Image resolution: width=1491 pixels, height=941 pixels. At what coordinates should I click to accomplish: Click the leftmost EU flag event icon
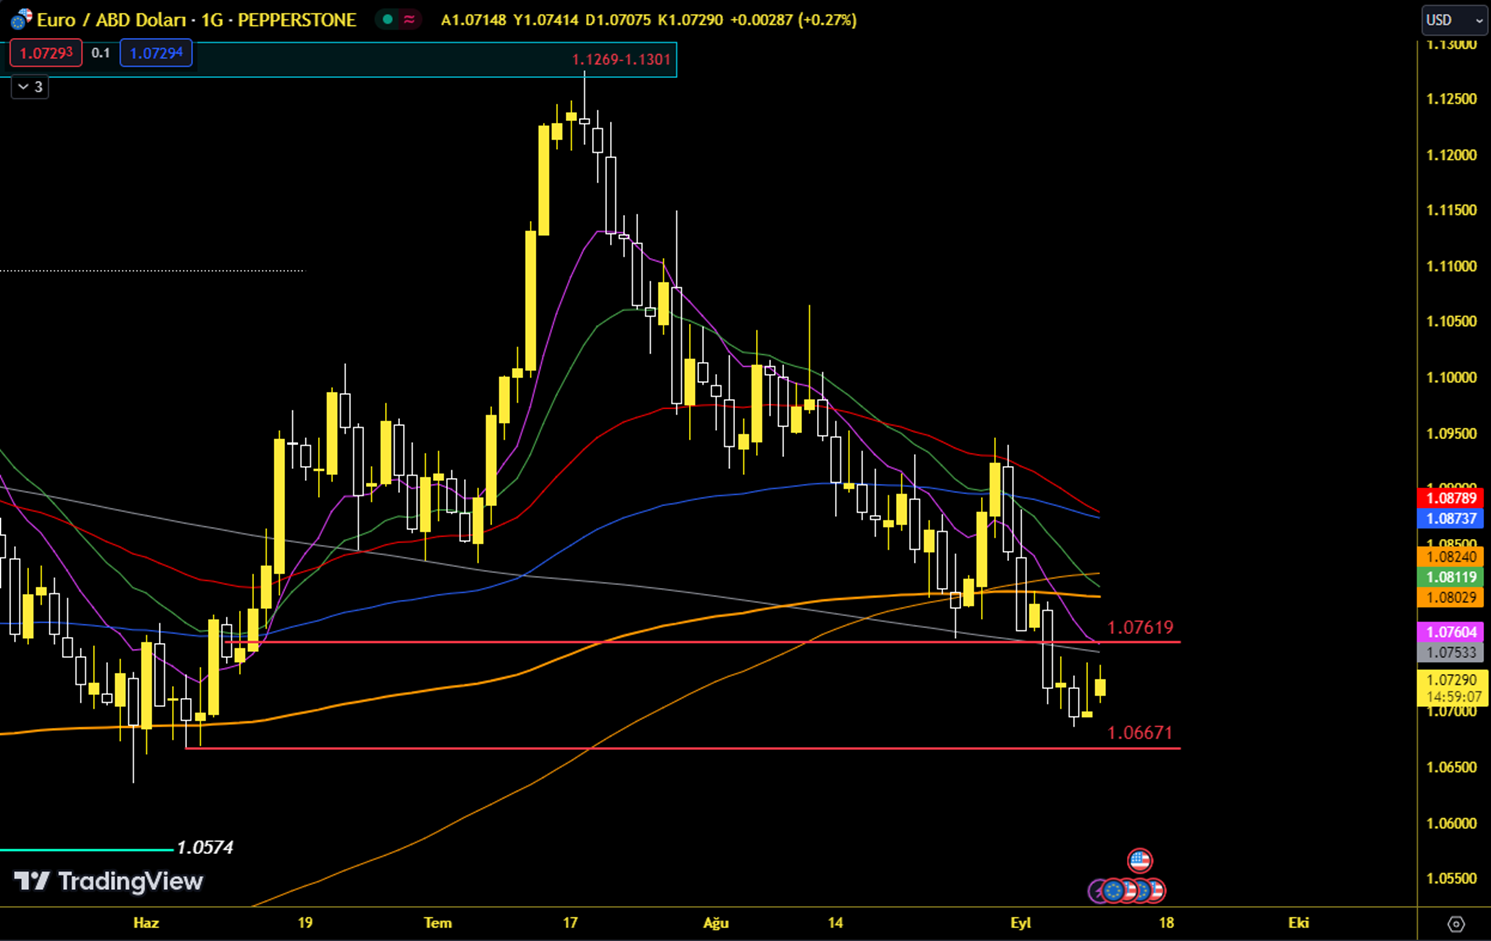(x=1113, y=889)
